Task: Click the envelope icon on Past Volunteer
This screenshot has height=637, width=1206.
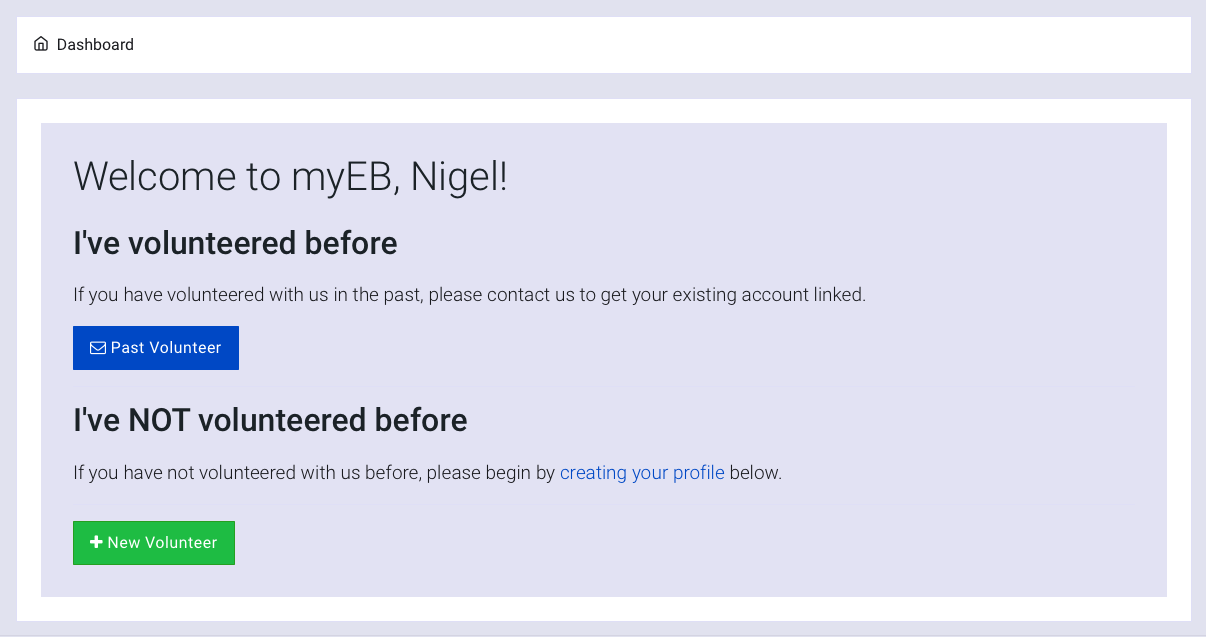Action: 98,348
